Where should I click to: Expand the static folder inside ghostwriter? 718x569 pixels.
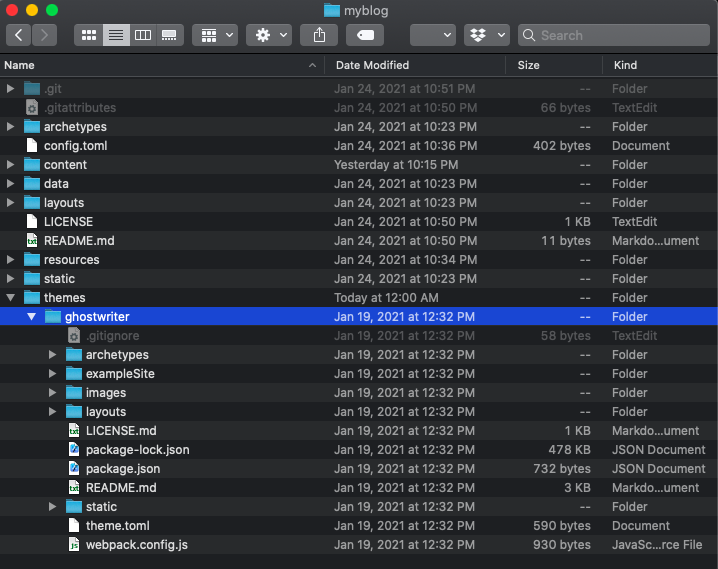(x=52, y=506)
